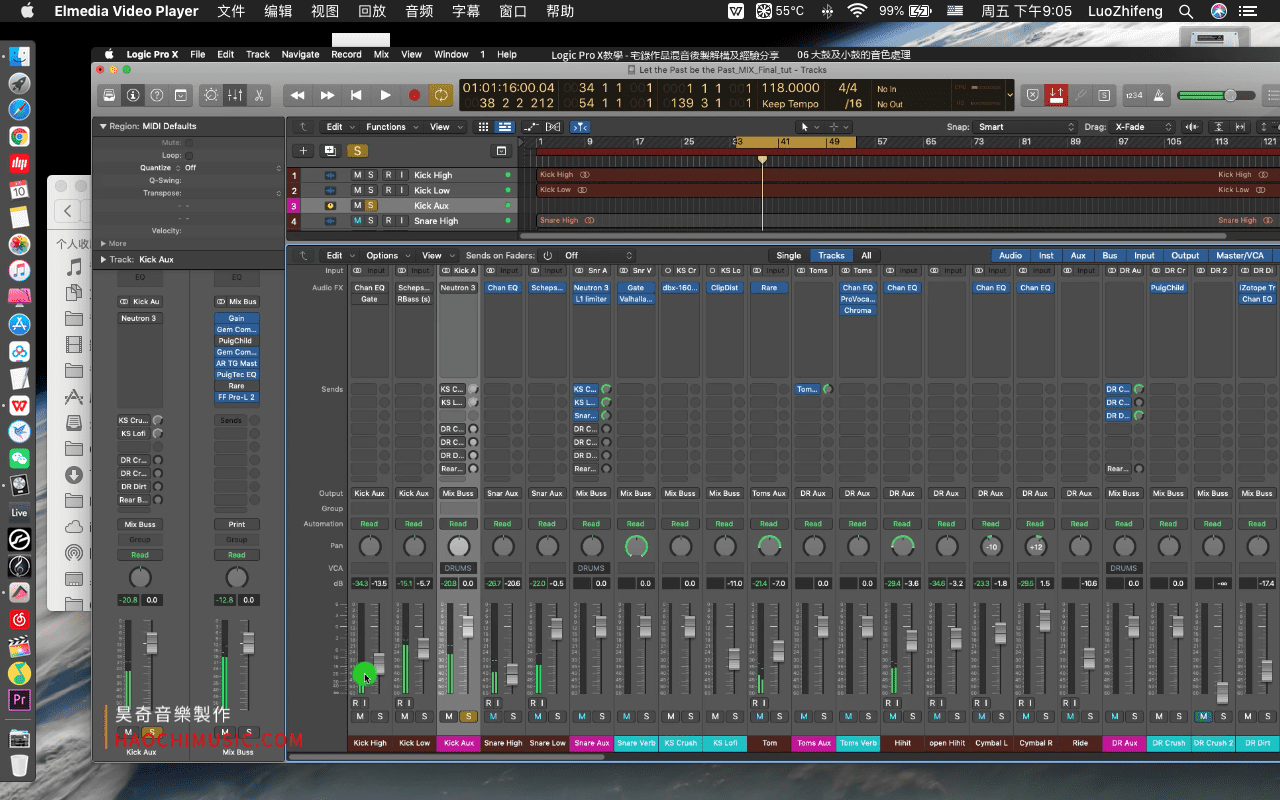Toggle the blue Catch Playhead button
Viewport: 1280px width, 800px height.
pyautogui.click(x=581, y=127)
